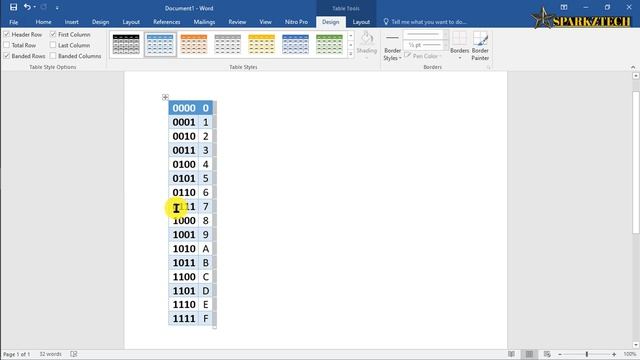Toggle the Banded Rows checkbox
The image size is (640, 360).
click(7, 56)
